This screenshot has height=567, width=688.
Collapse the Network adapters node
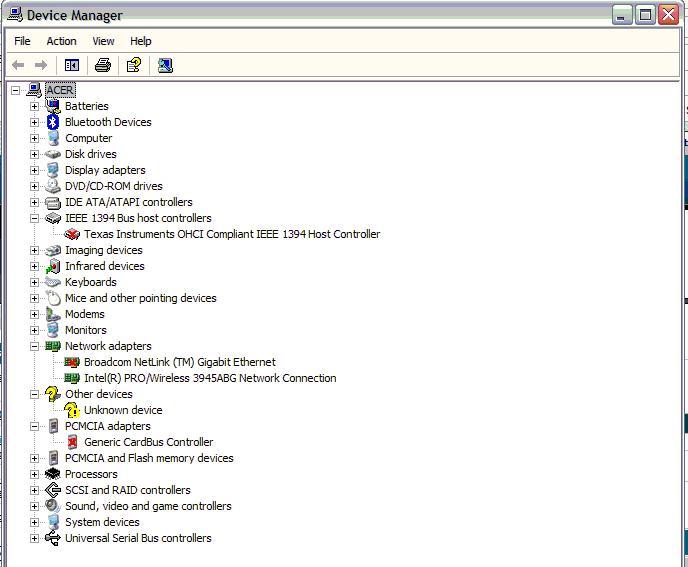[34, 346]
